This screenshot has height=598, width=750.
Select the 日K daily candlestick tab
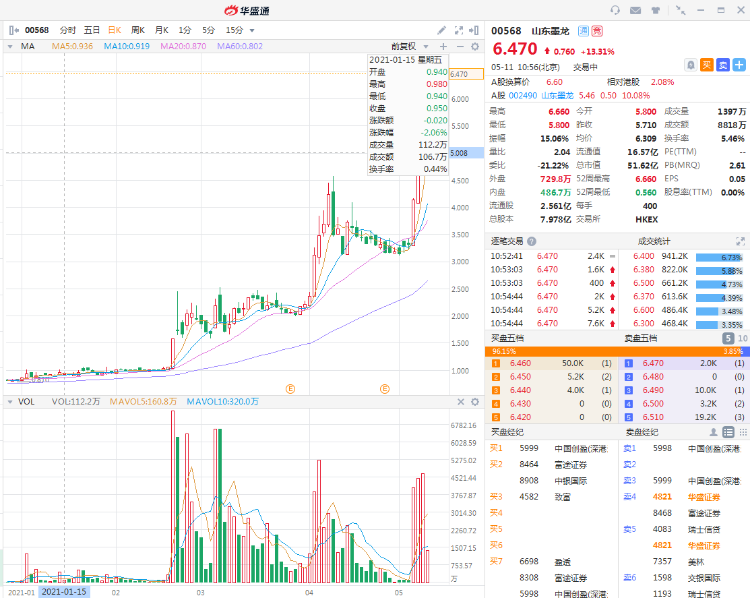click(115, 30)
